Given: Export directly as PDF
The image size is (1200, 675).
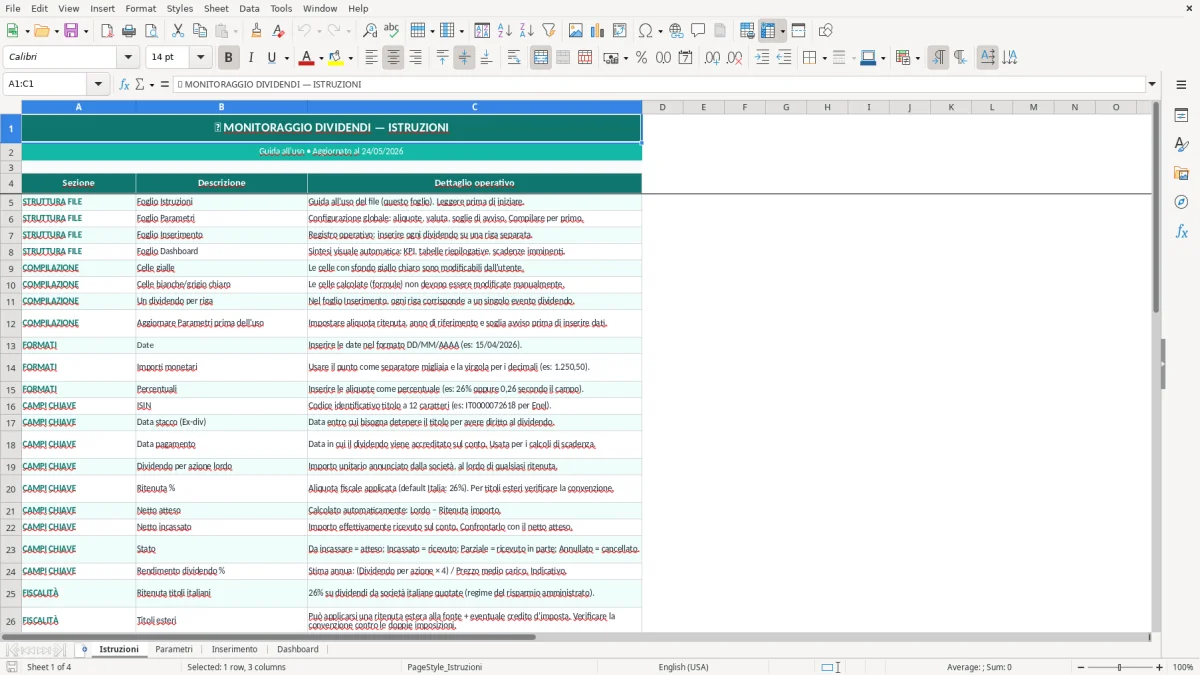Looking at the screenshot, I should pyautogui.click(x=107, y=31).
